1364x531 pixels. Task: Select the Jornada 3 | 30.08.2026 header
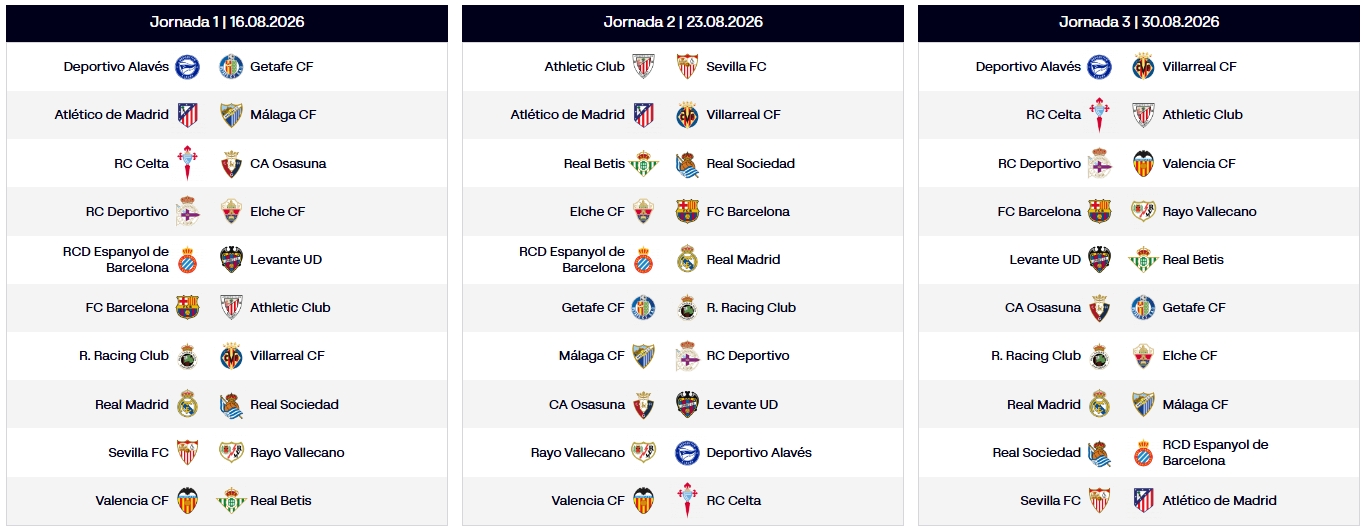[1139, 23]
